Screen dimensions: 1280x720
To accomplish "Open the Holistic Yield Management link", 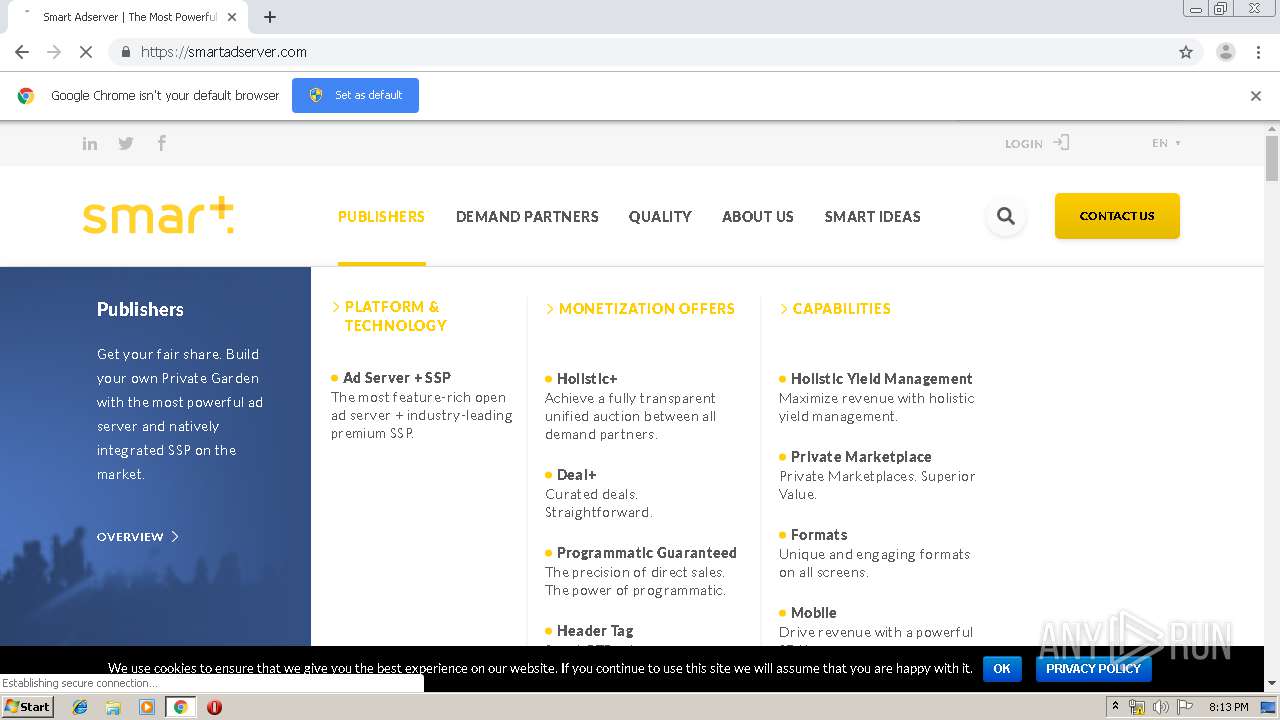I will click(881, 379).
